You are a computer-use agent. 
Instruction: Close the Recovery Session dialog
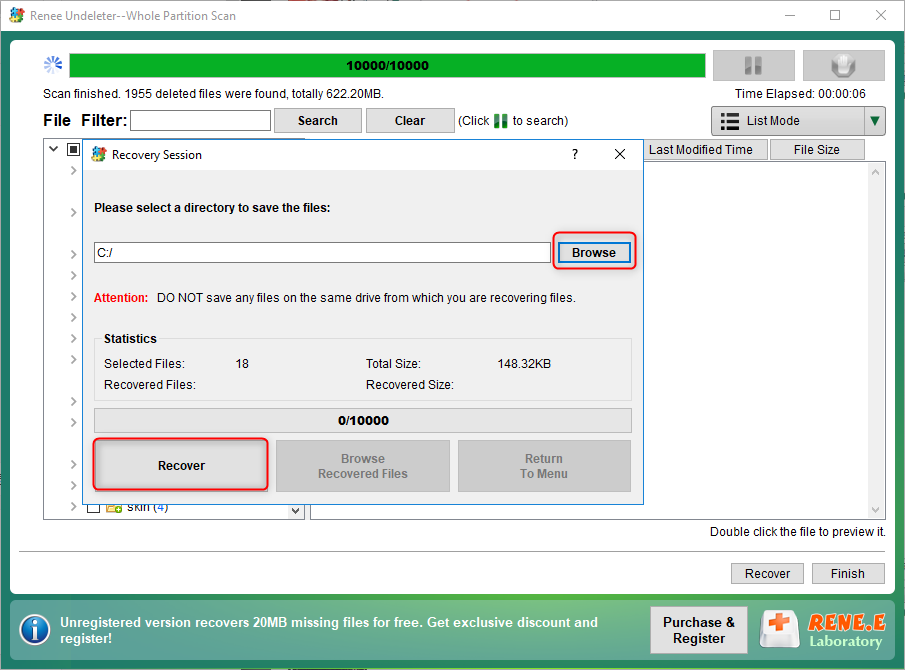pos(620,154)
